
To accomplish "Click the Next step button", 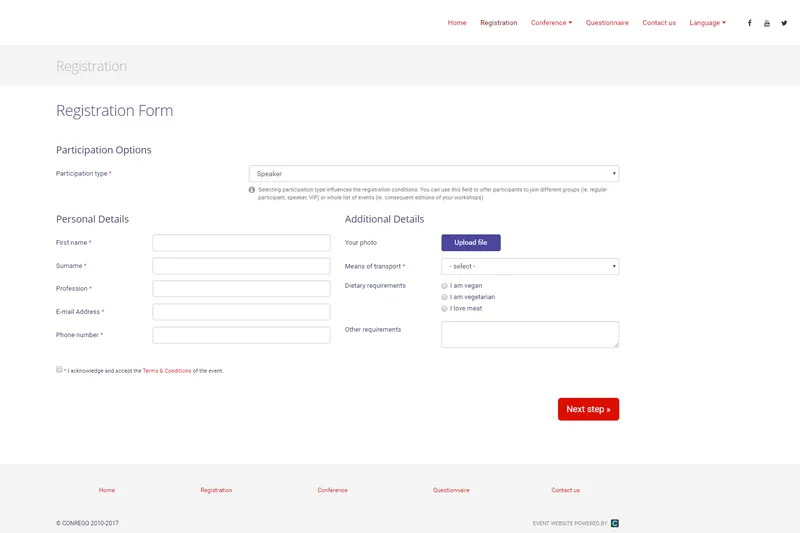I will [588, 409].
